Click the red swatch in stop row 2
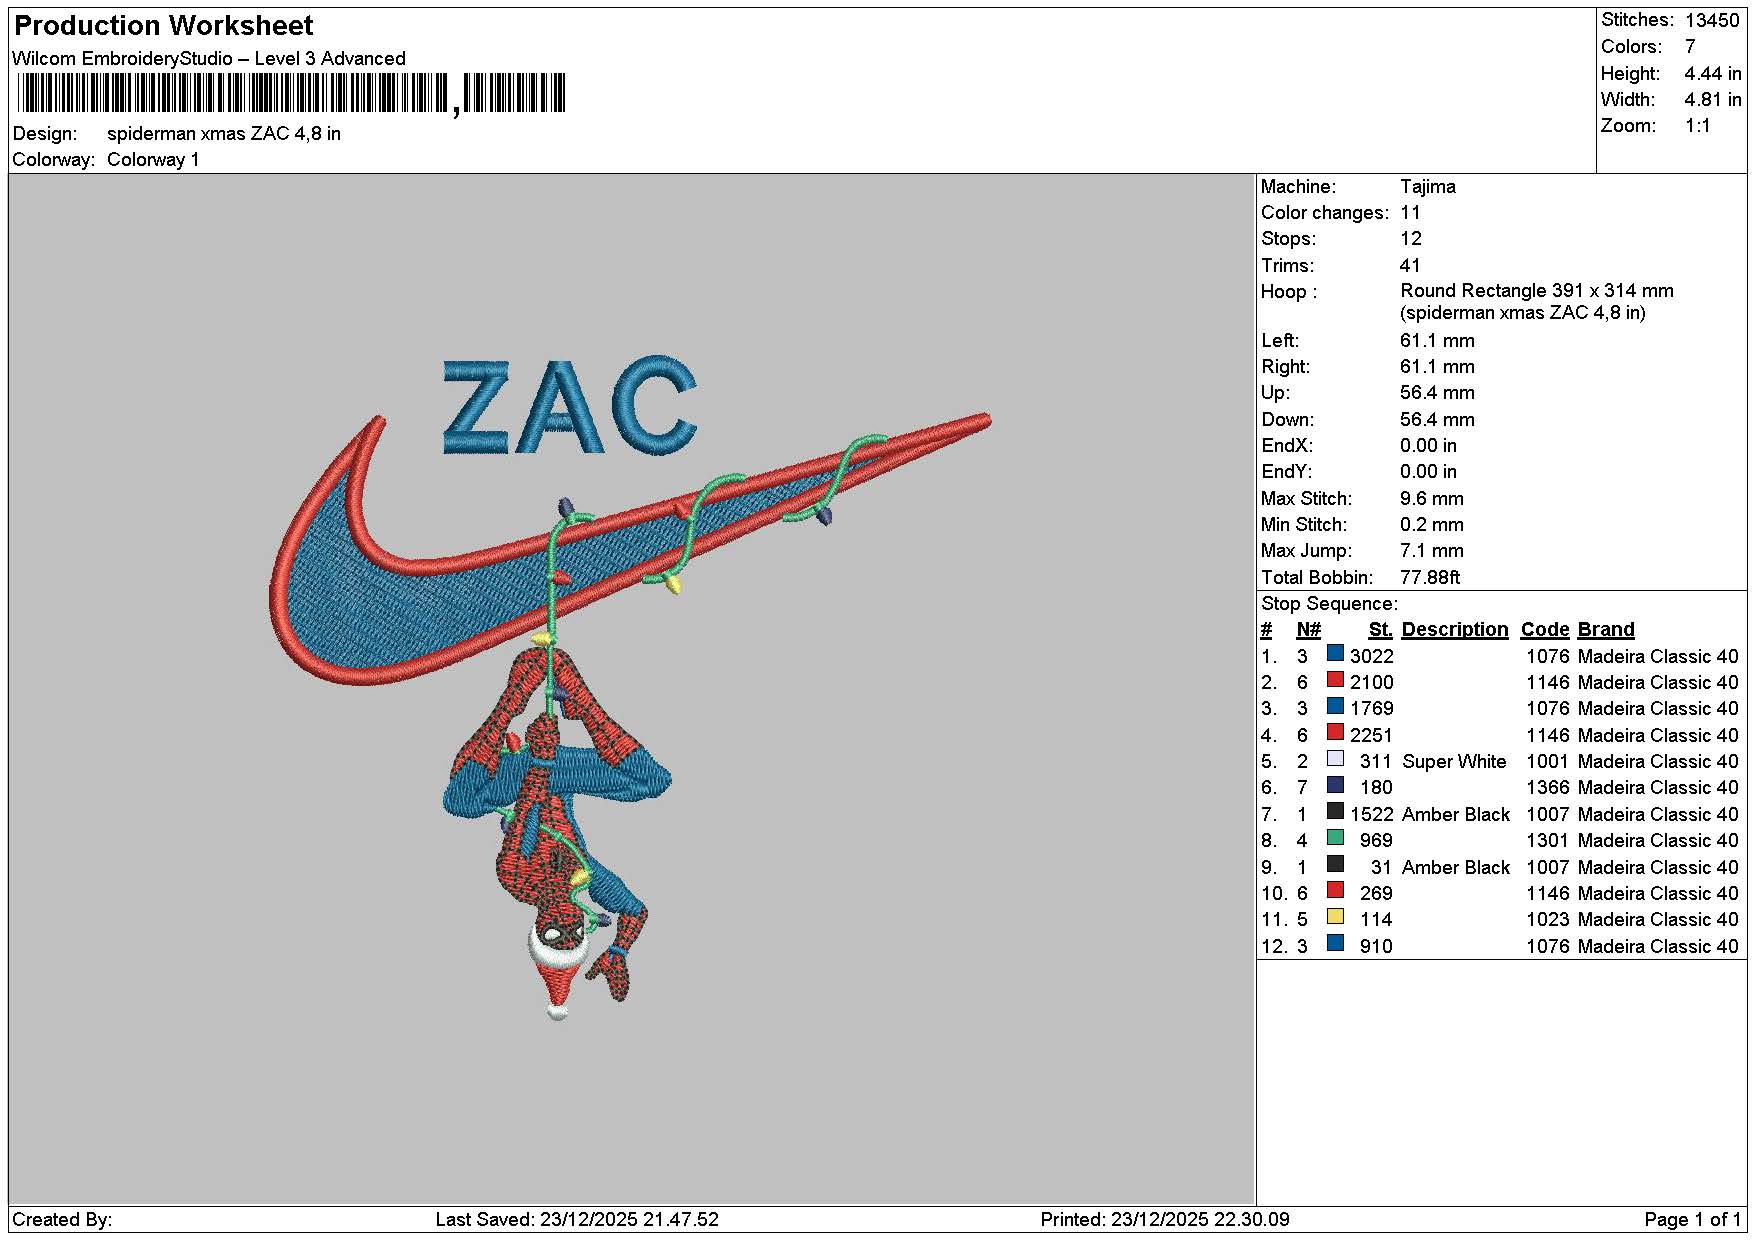The width and height of the screenshot is (1755, 1240). click(x=1335, y=680)
